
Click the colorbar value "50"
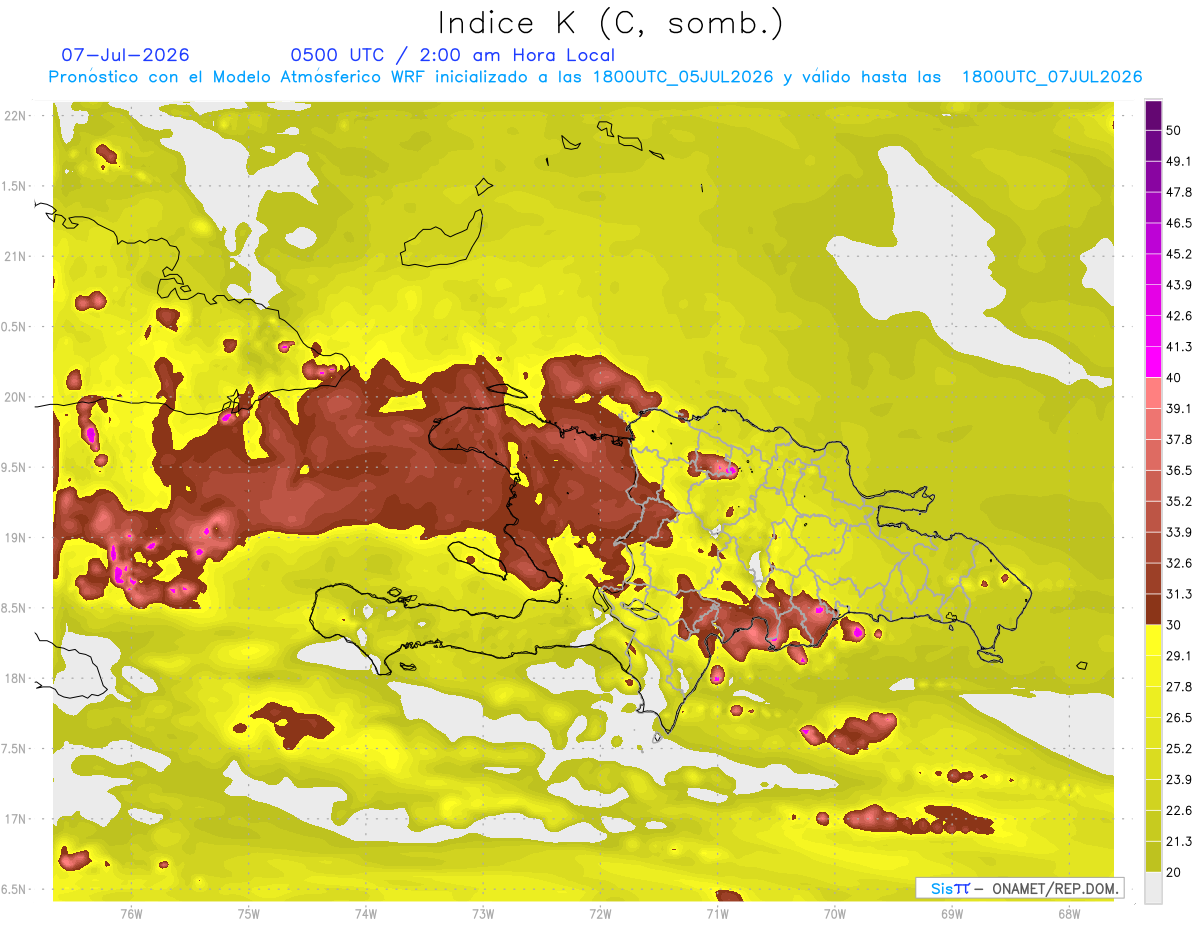(x=1174, y=131)
